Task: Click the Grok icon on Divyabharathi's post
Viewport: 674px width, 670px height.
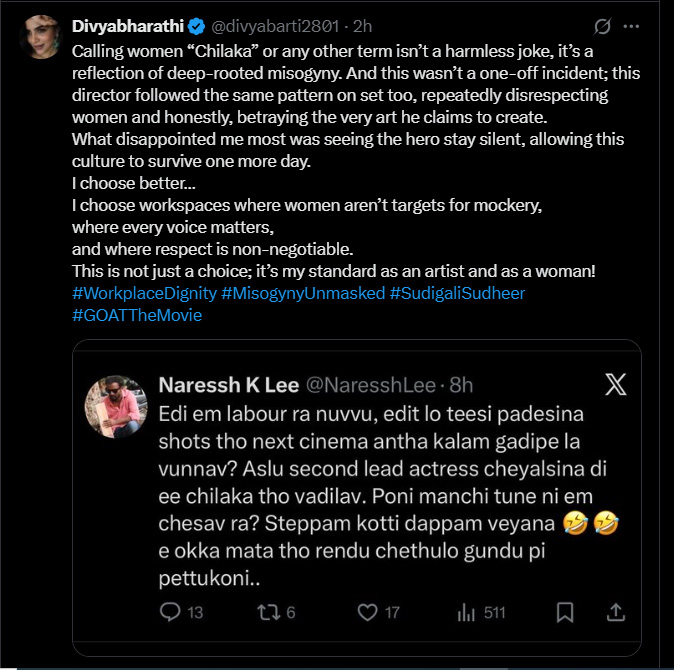Action: click(603, 25)
